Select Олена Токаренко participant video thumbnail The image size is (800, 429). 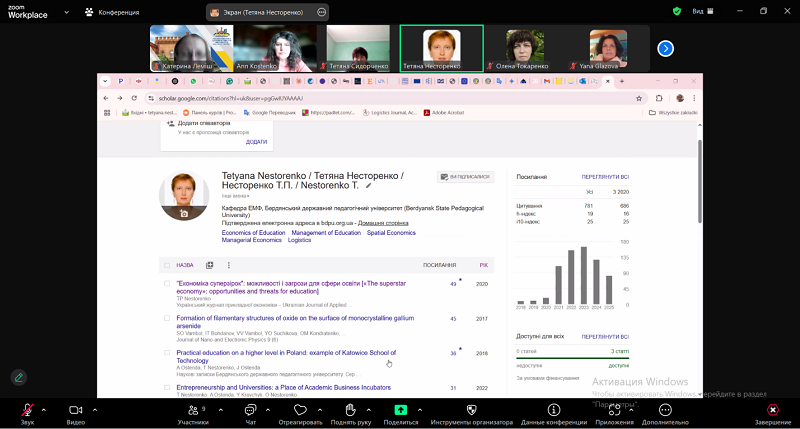click(x=525, y=48)
